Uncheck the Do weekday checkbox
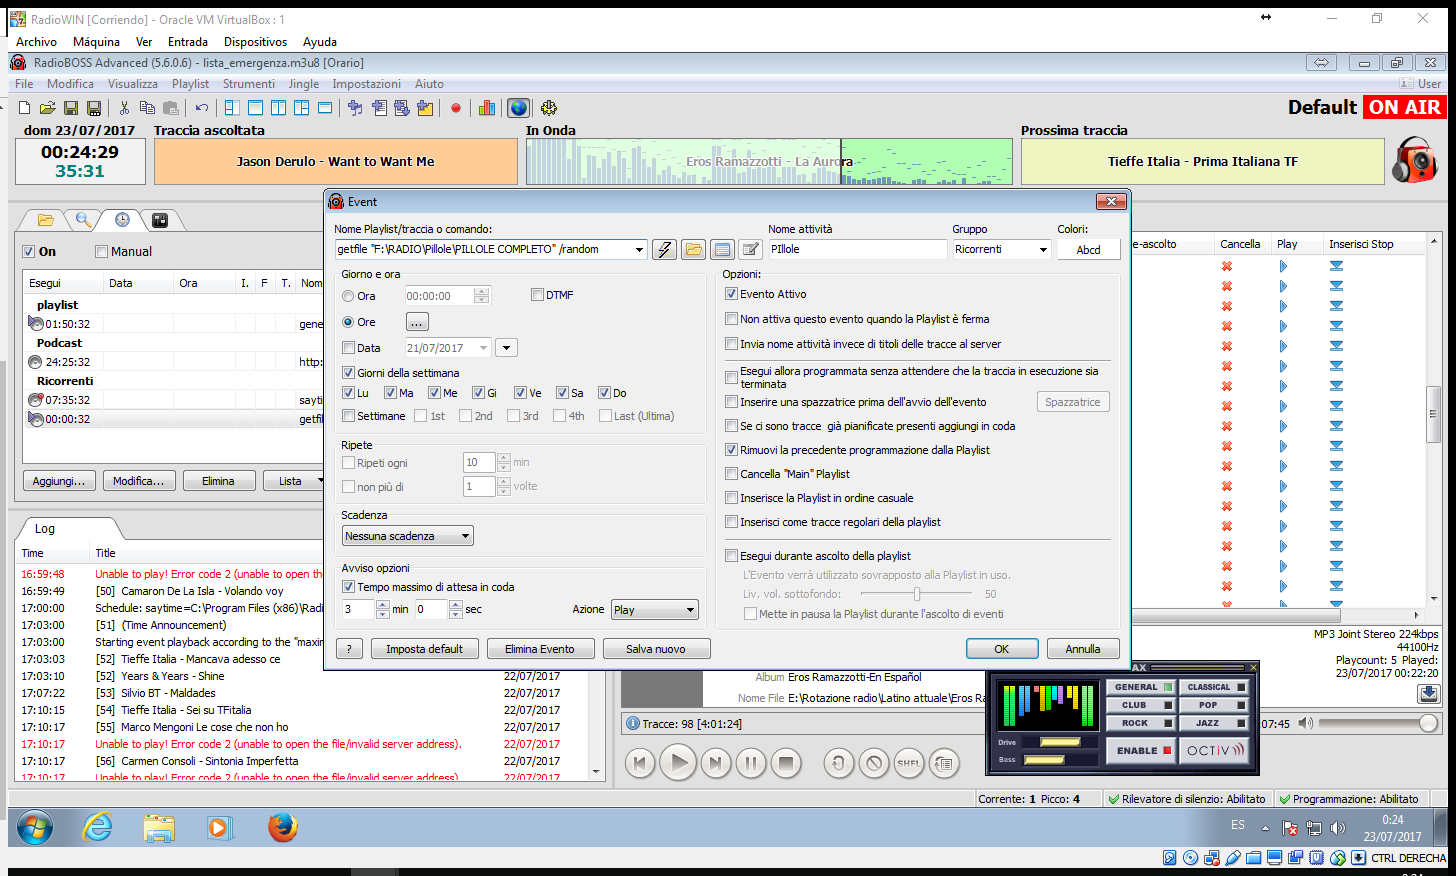The image size is (1456, 876). click(x=604, y=393)
